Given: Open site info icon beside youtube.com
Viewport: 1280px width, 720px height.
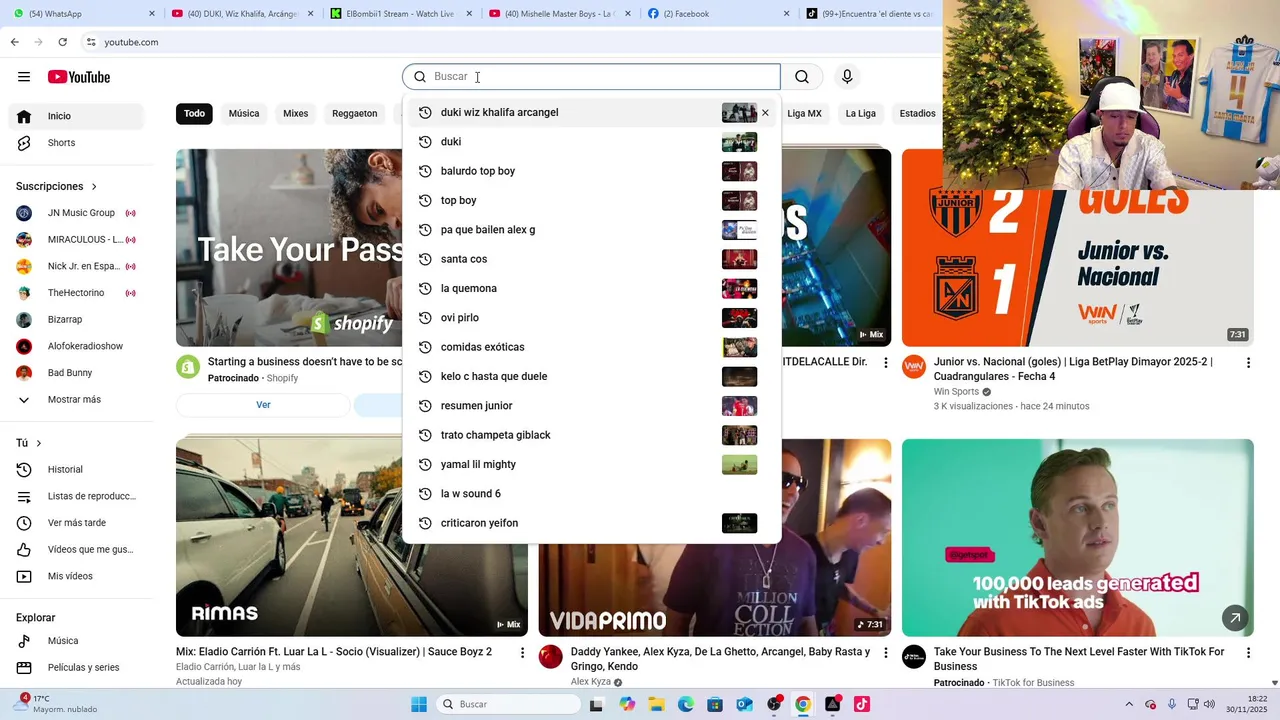Looking at the screenshot, I should [91, 42].
